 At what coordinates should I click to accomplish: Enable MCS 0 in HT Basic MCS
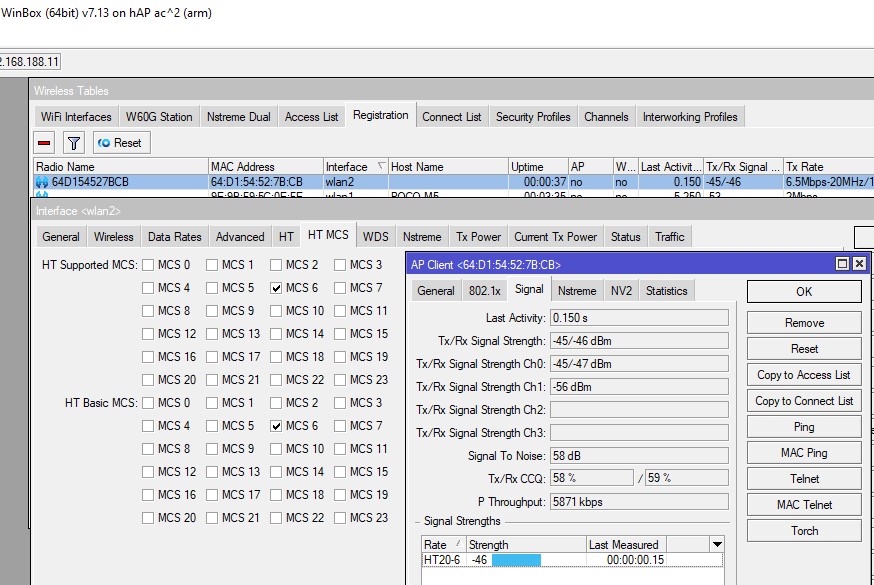pos(147,403)
